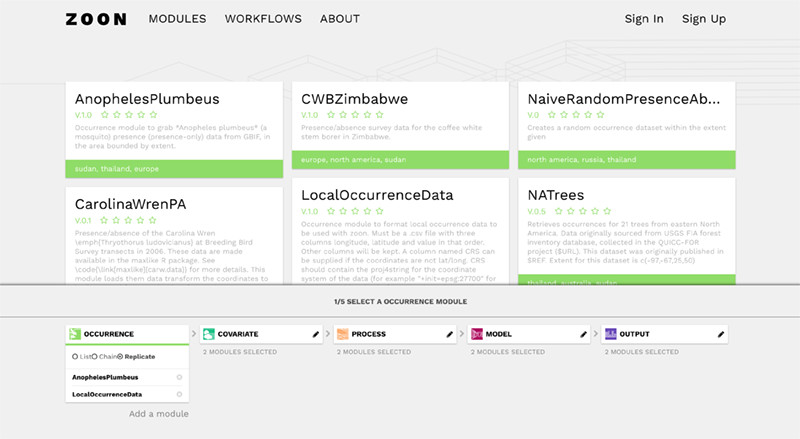Select the Replicate radio option
800x439 pixels.
(x=121, y=356)
